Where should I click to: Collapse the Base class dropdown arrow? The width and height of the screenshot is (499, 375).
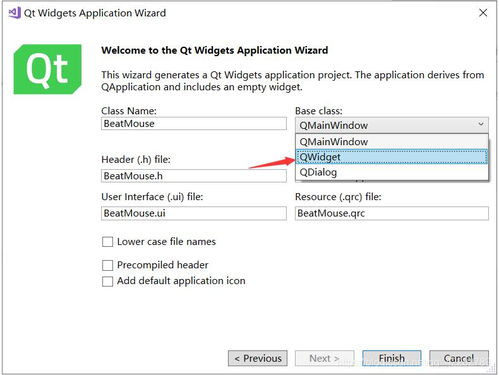(x=481, y=124)
